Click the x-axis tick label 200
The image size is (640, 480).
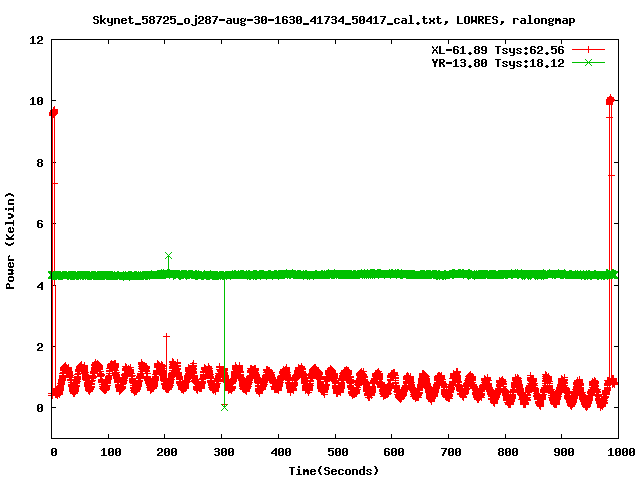tap(167, 452)
